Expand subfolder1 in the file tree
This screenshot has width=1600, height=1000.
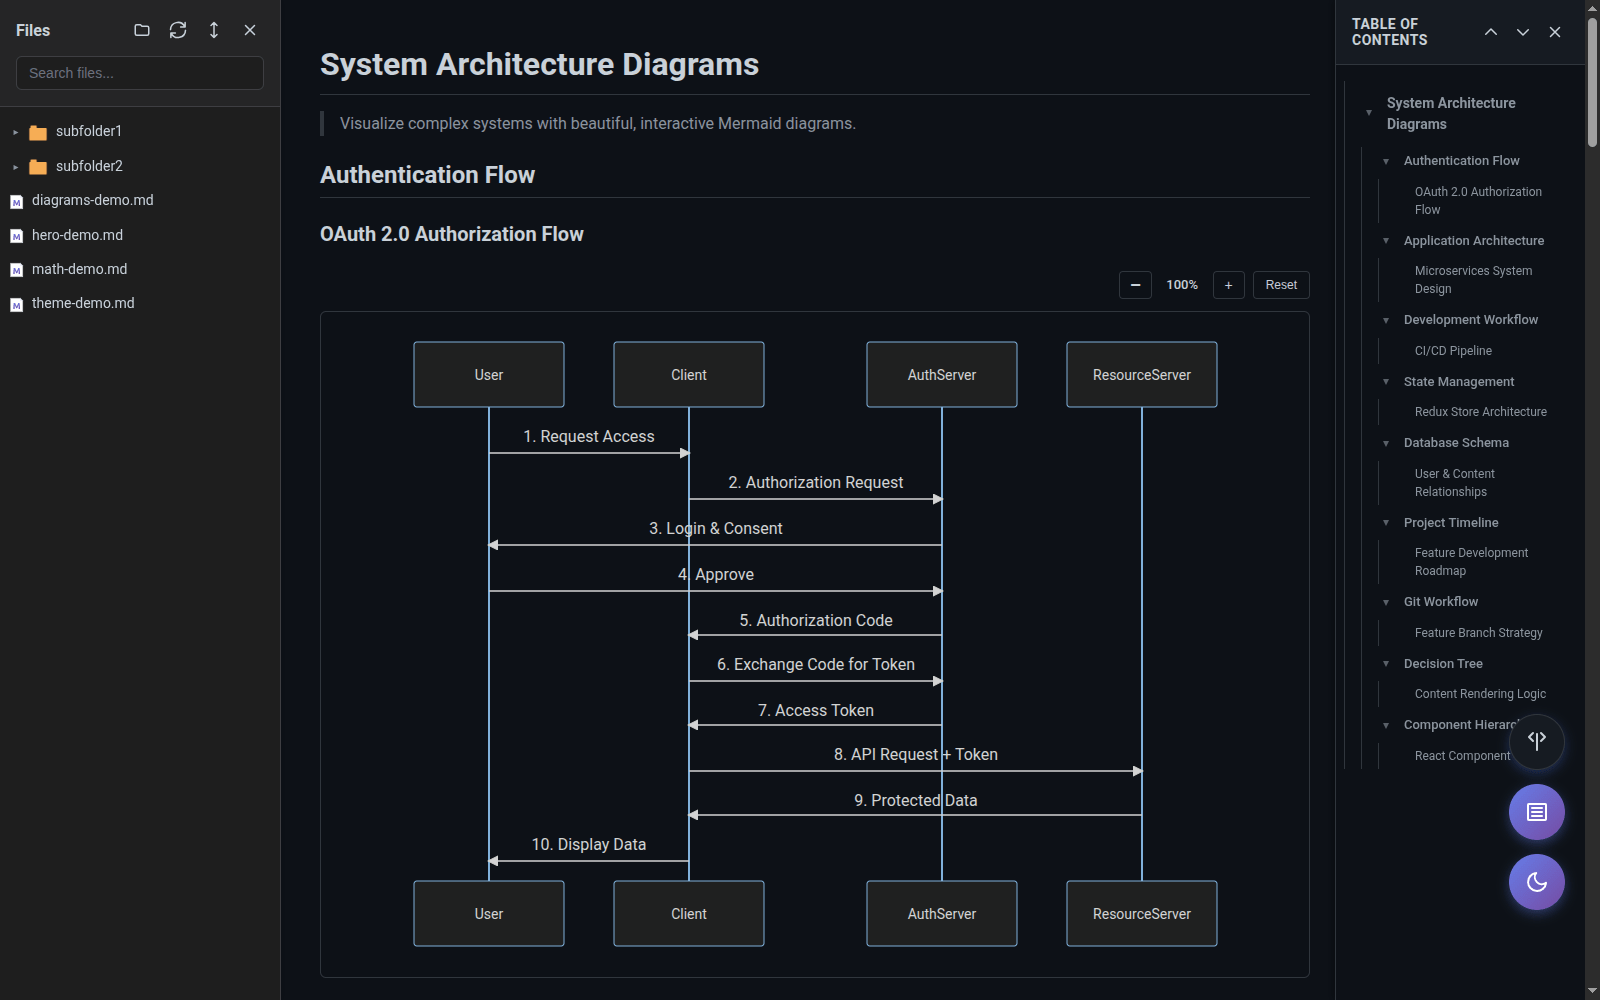pos(14,131)
